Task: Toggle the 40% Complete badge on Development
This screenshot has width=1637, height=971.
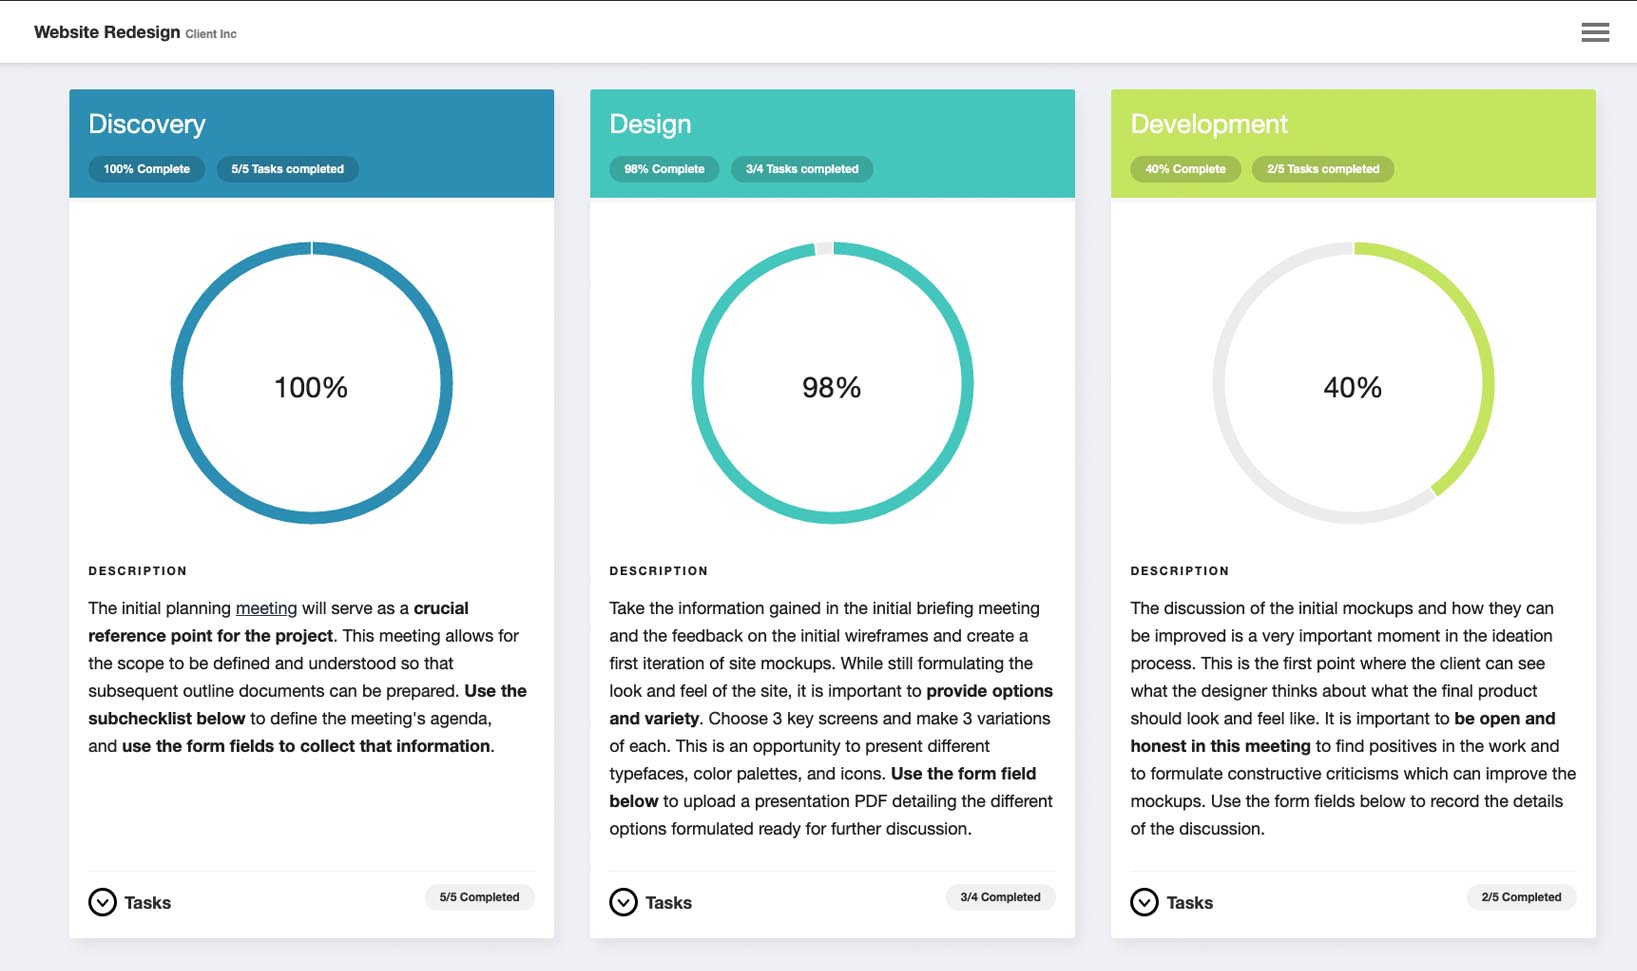Action: (1186, 169)
